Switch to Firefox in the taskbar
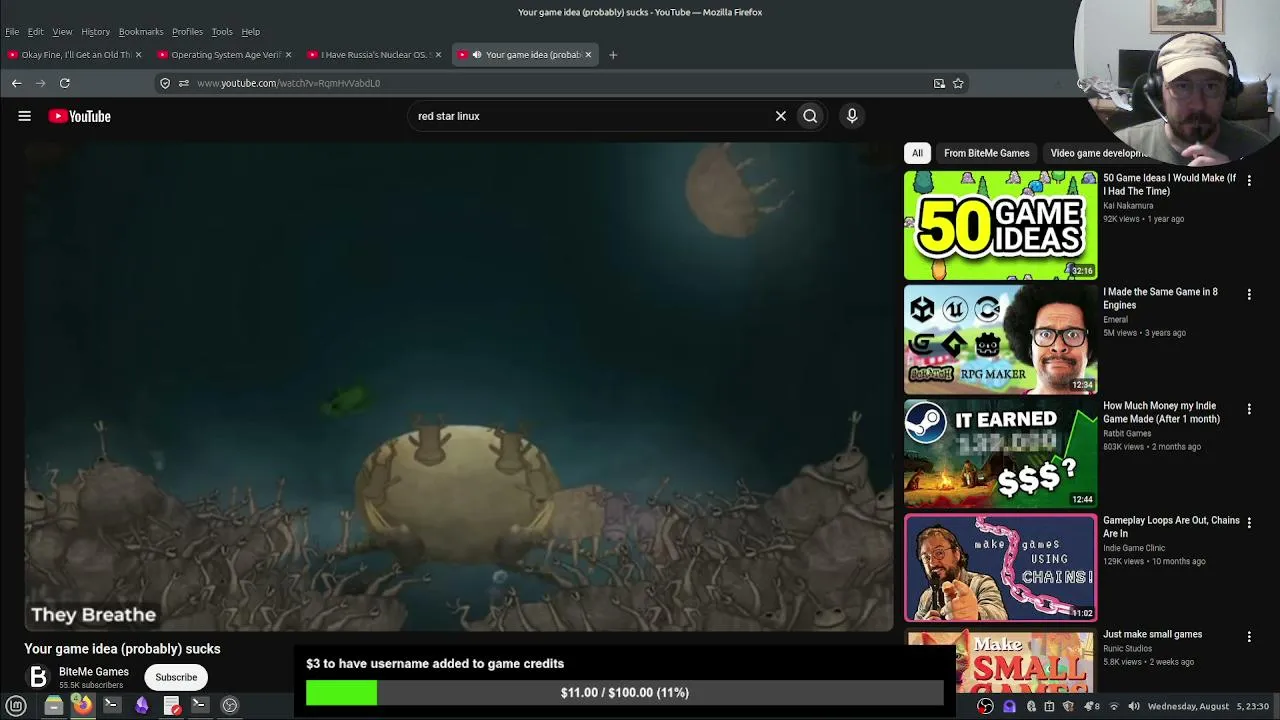The width and height of the screenshot is (1280, 720). point(82,705)
